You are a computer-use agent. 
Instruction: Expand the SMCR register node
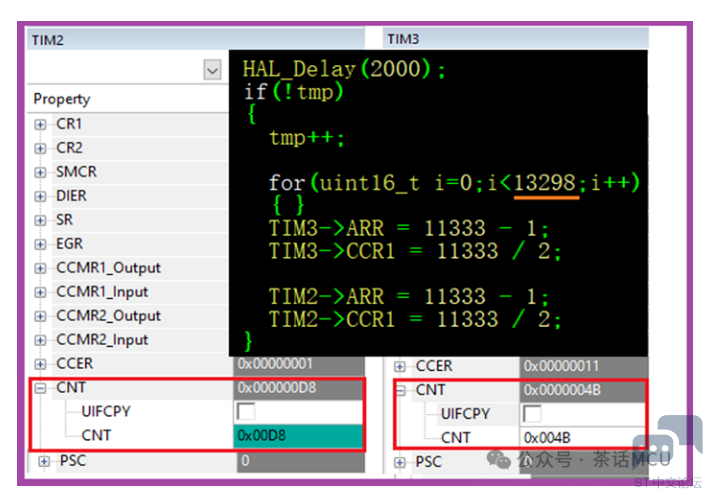click(x=41, y=172)
